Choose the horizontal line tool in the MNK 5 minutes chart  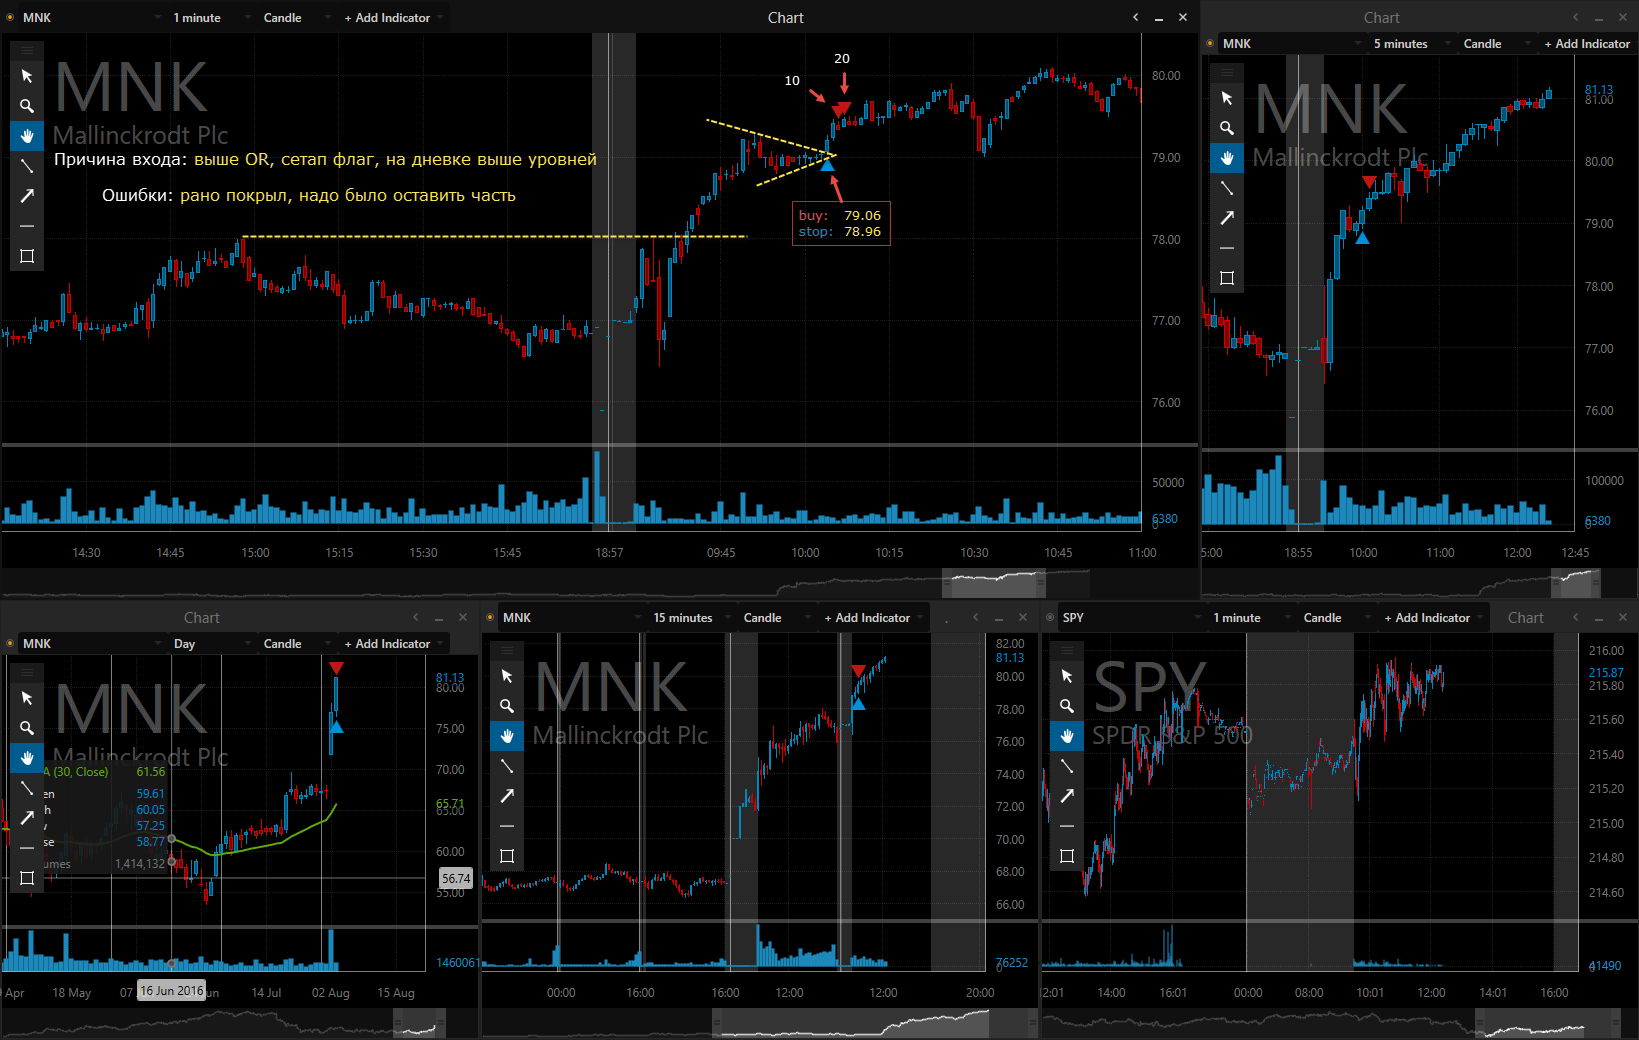[x=1227, y=248]
